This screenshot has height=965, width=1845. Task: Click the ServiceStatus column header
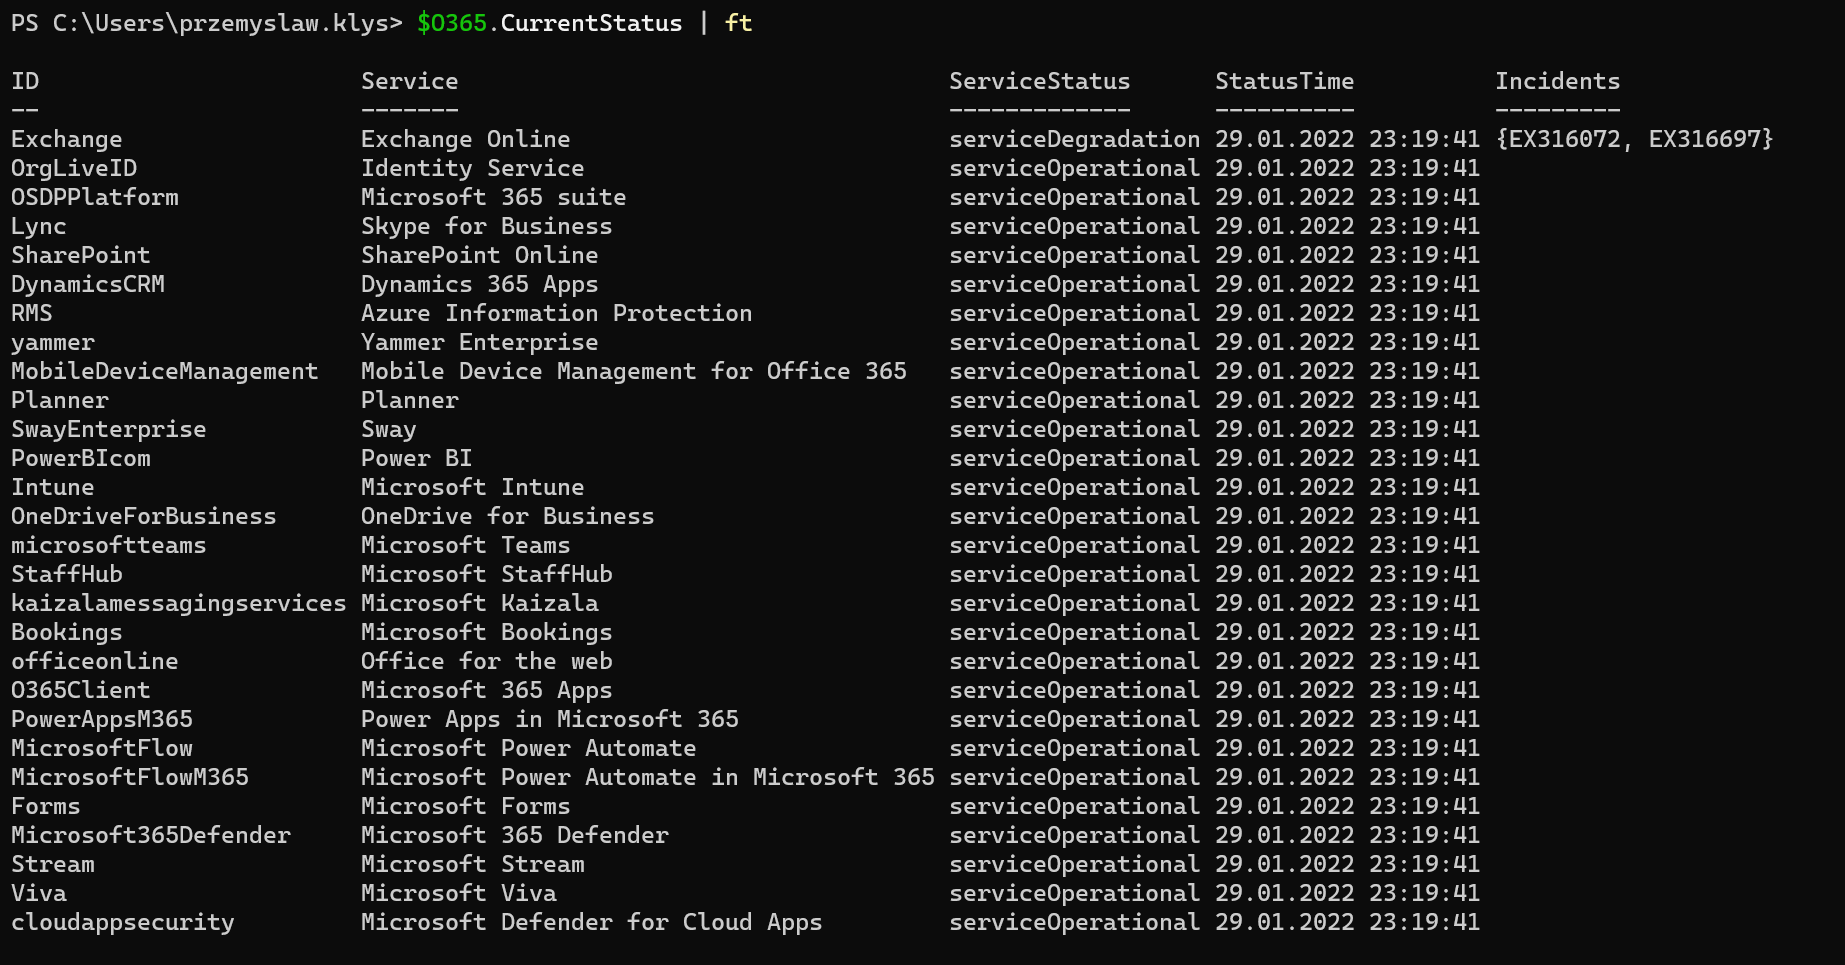[x=1040, y=81]
